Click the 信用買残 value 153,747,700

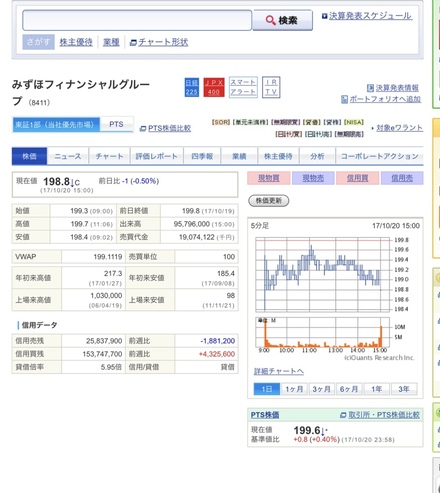click(102, 354)
